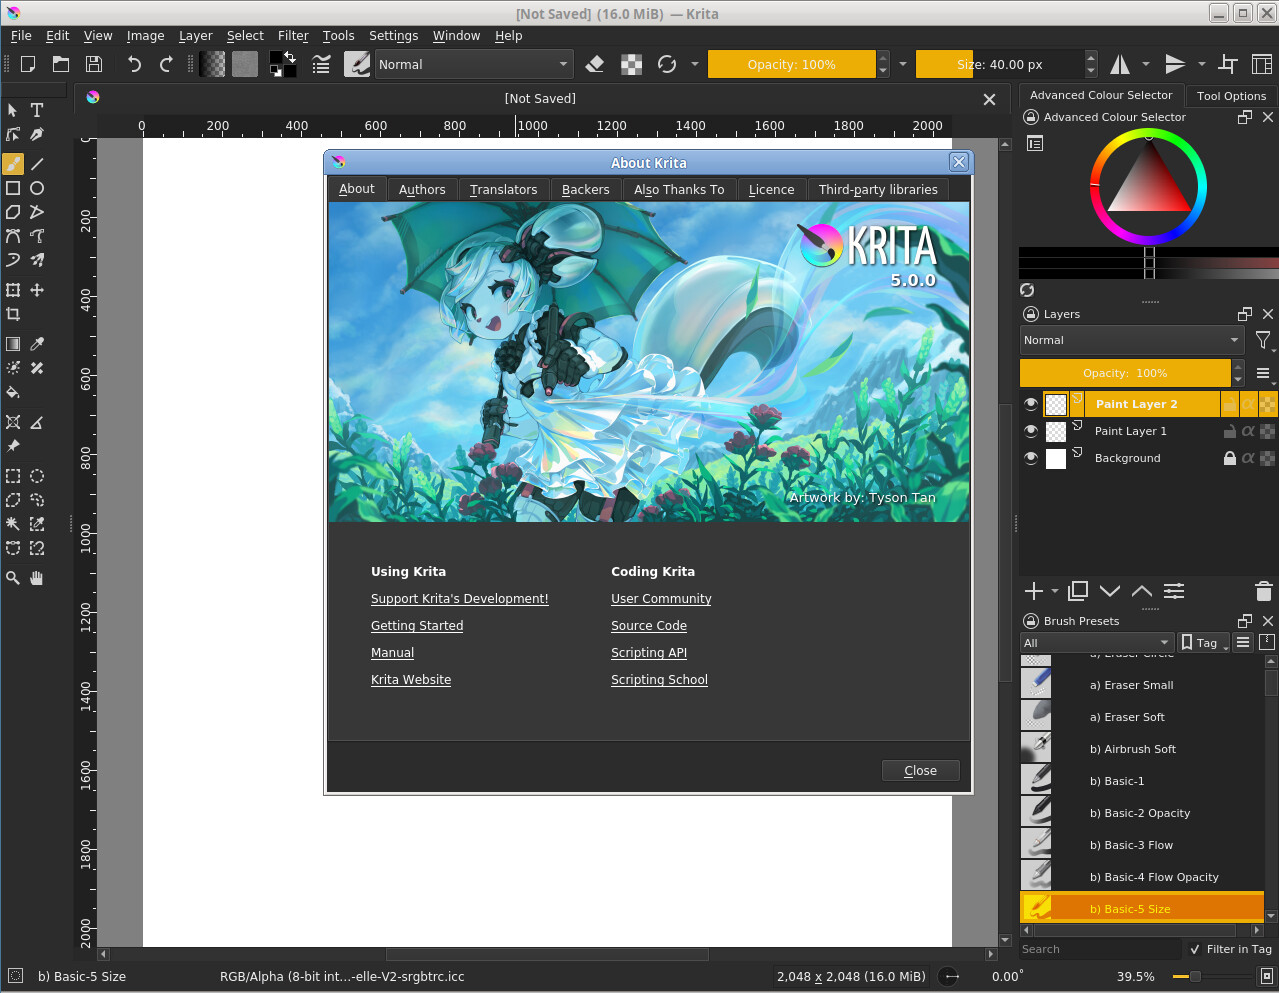This screenshot has height=993, width=1279.
Task: Switch to the Authors tab
Action: tap(422, 189)
